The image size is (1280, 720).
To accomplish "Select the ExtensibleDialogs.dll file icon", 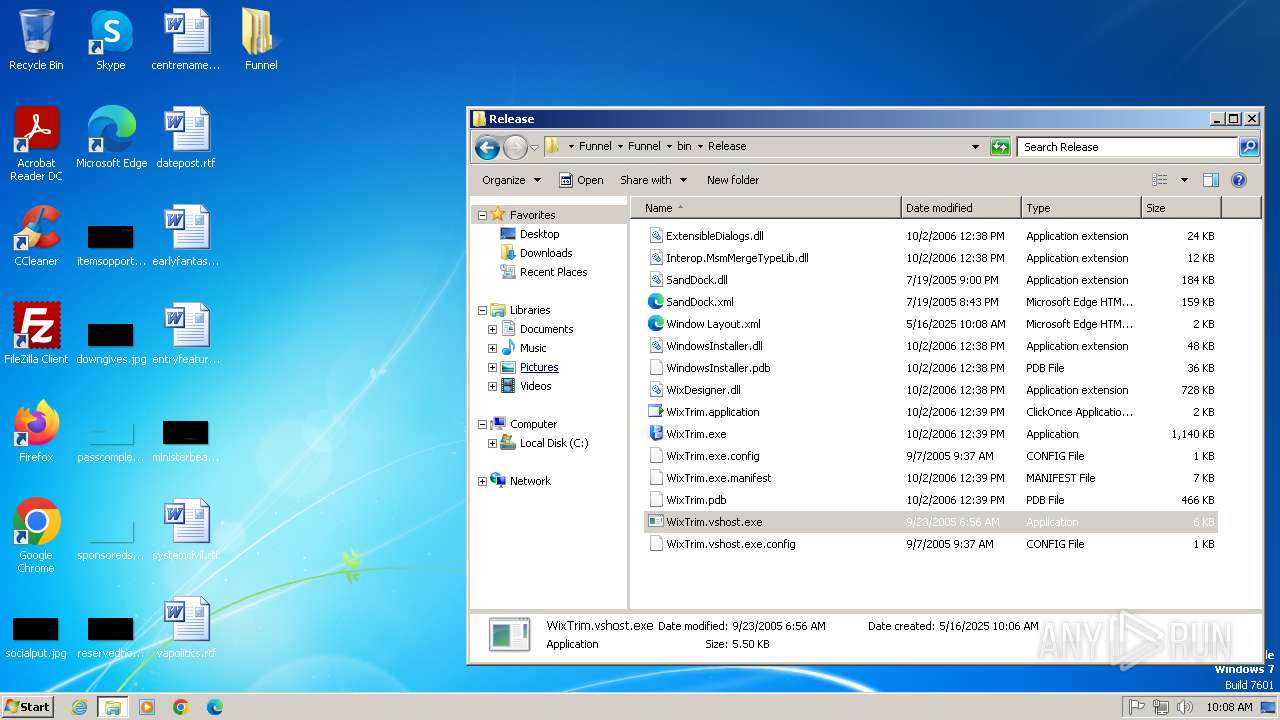I will (656, 236).
